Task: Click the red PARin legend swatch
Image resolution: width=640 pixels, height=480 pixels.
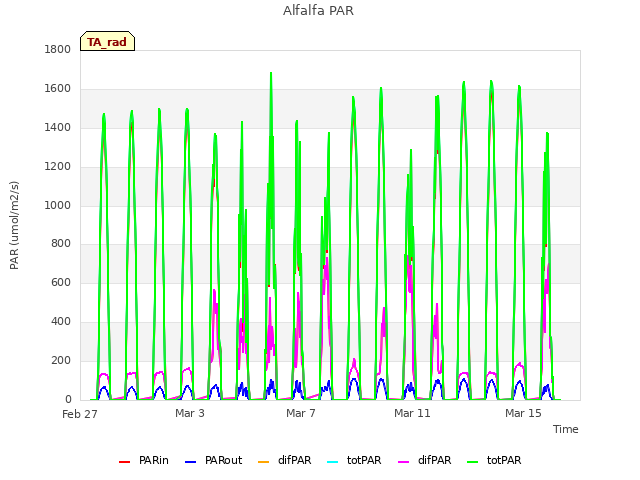Action: click(124, 462)
